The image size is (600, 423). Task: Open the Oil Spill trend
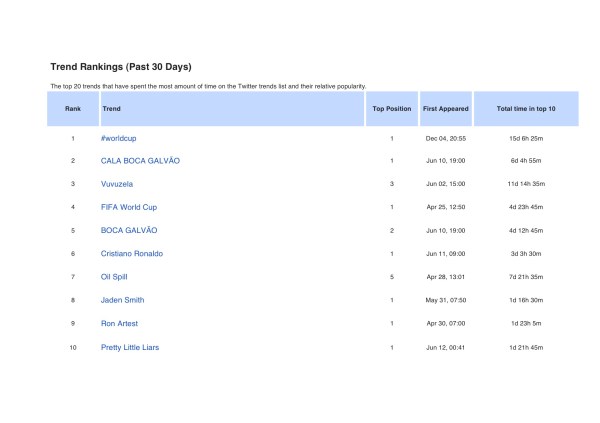click(114, 277)
